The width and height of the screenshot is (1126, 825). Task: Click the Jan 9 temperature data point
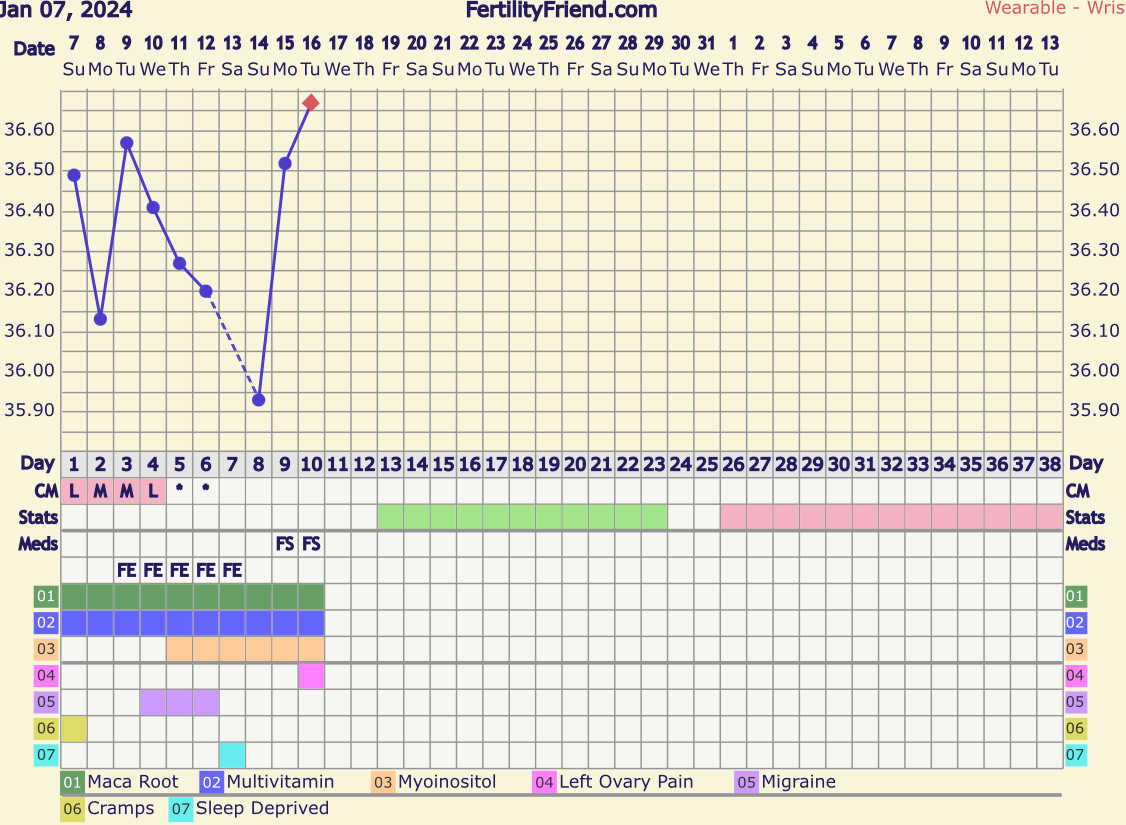coord(127,143)
